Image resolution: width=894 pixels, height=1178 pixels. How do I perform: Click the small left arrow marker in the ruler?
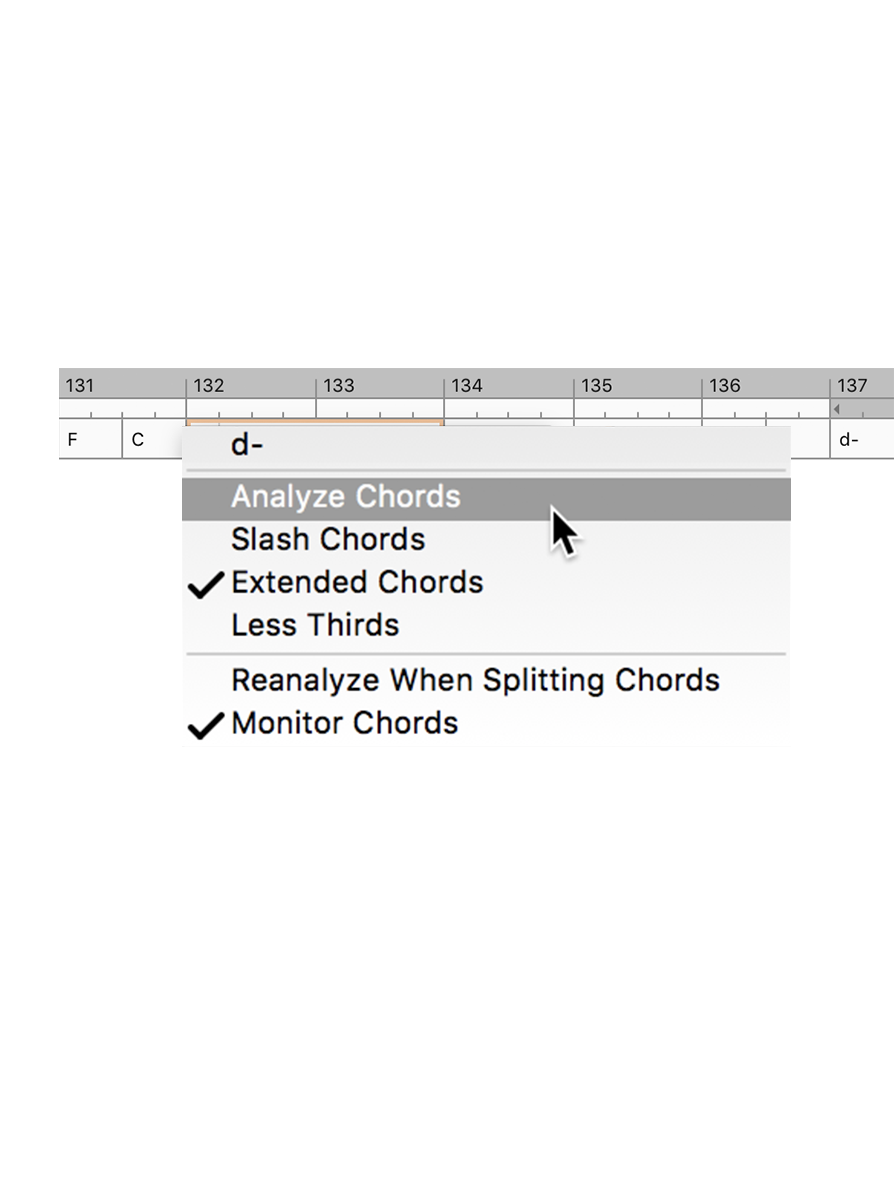click(836, 409)
